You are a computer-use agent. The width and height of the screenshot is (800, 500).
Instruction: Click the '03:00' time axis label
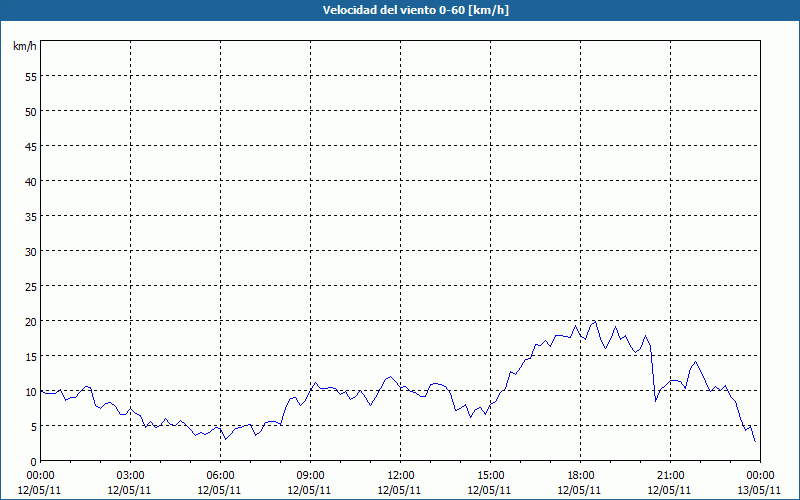[130, 476]
